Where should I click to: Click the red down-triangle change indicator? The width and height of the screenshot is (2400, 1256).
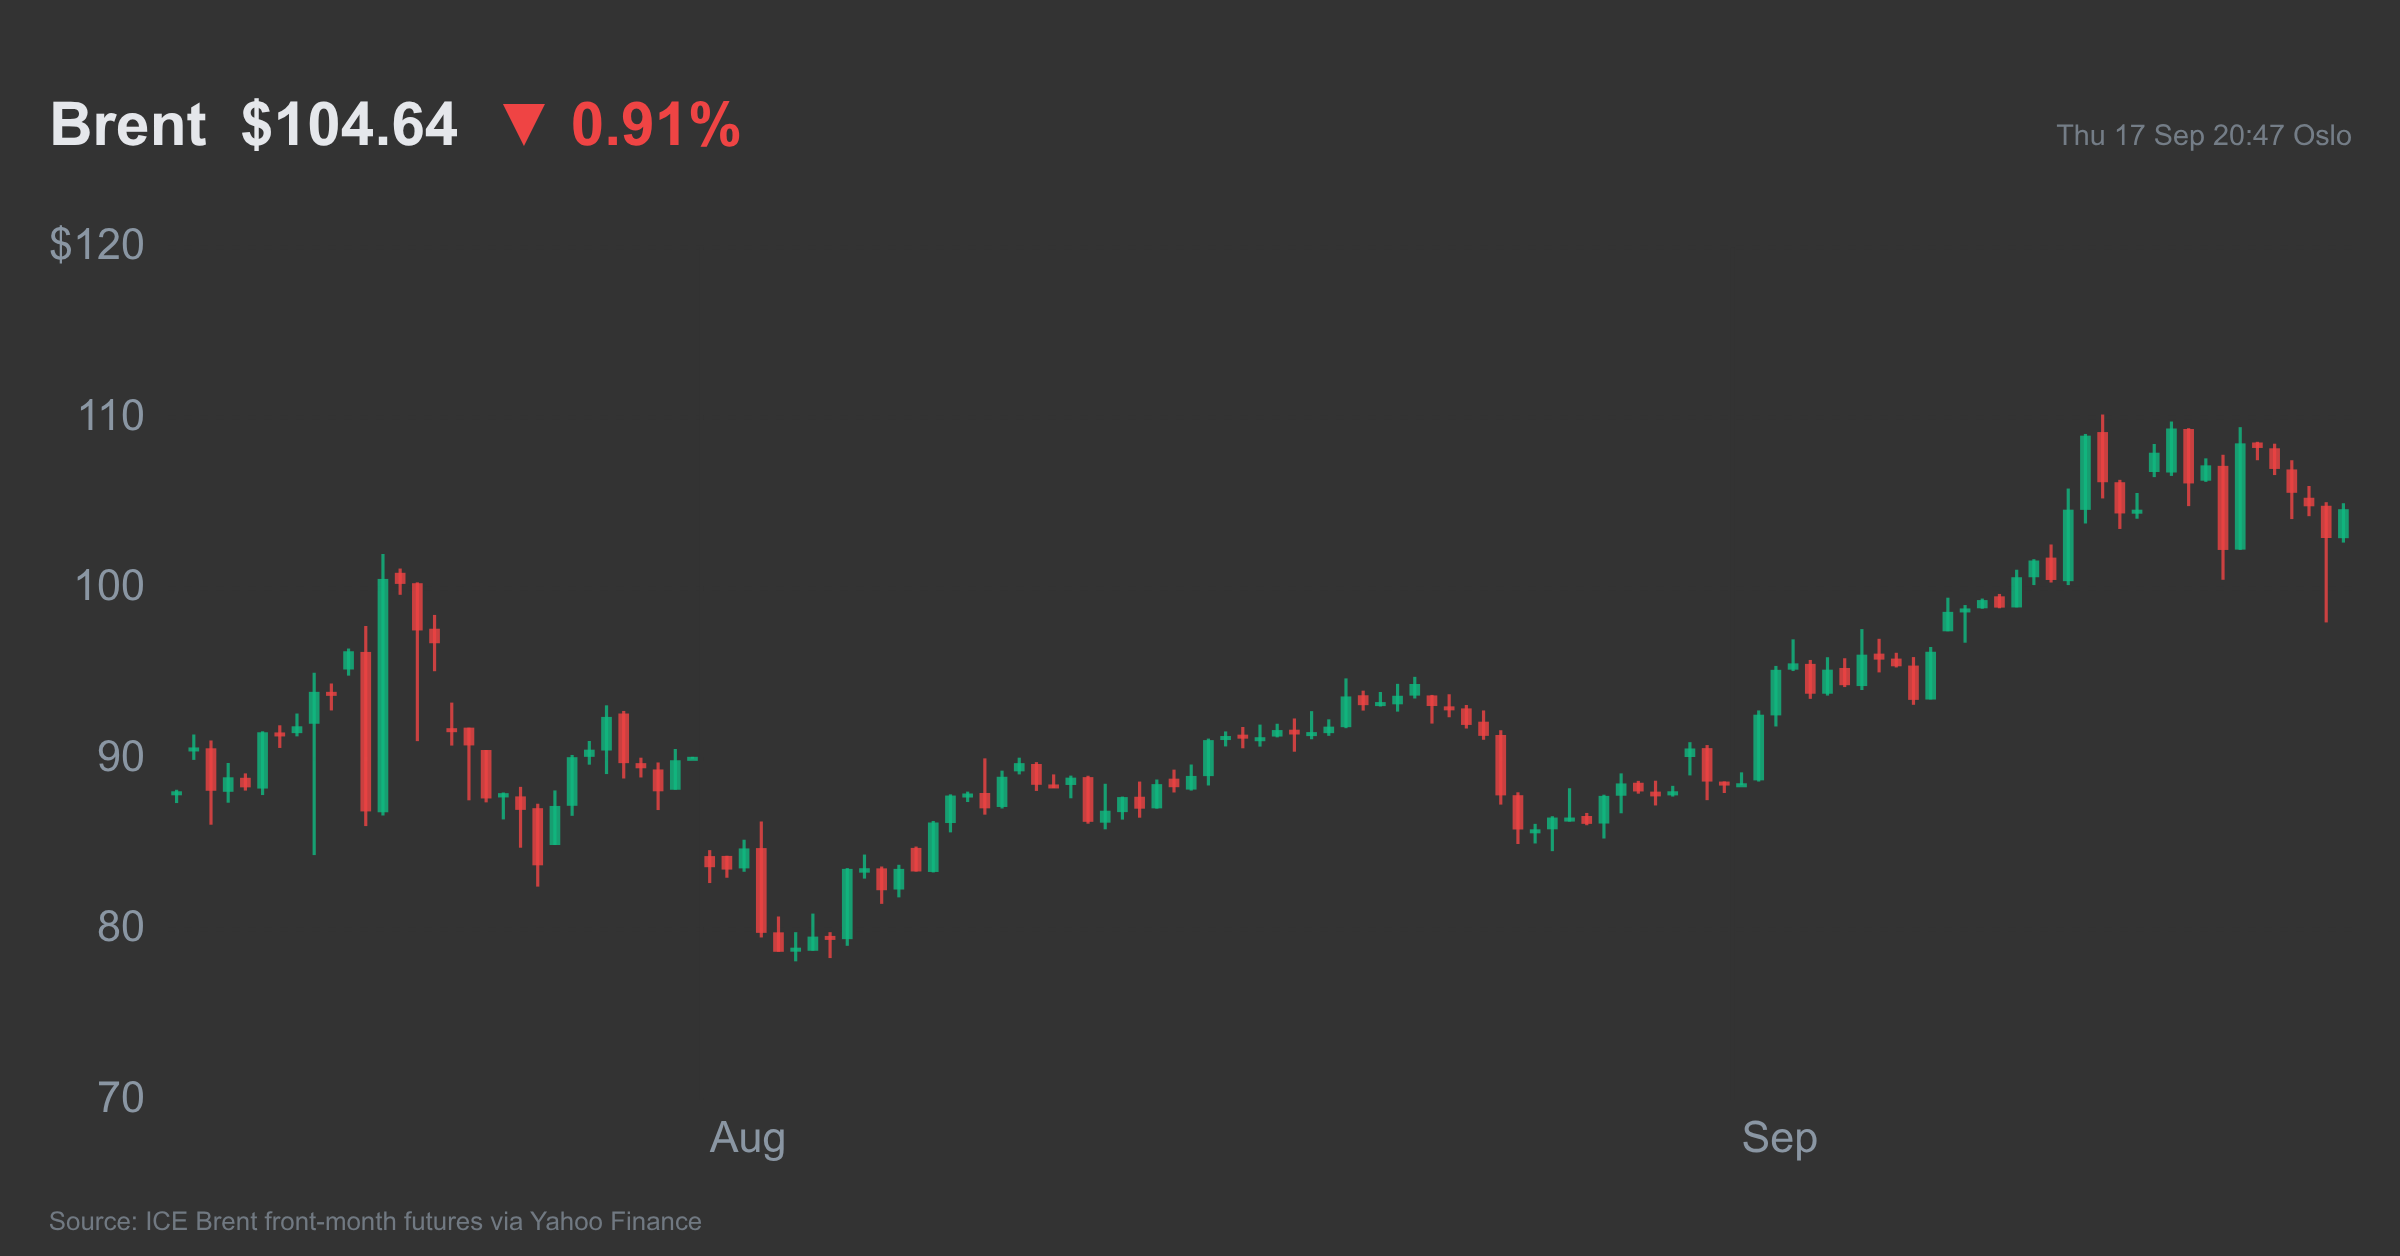pyautogui.click(x=523, y=125)
